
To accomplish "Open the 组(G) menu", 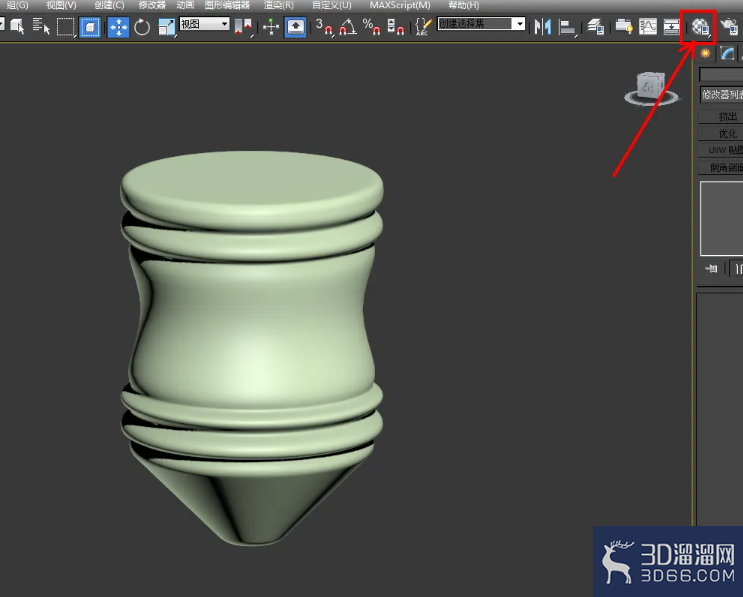I will (18, 5).
